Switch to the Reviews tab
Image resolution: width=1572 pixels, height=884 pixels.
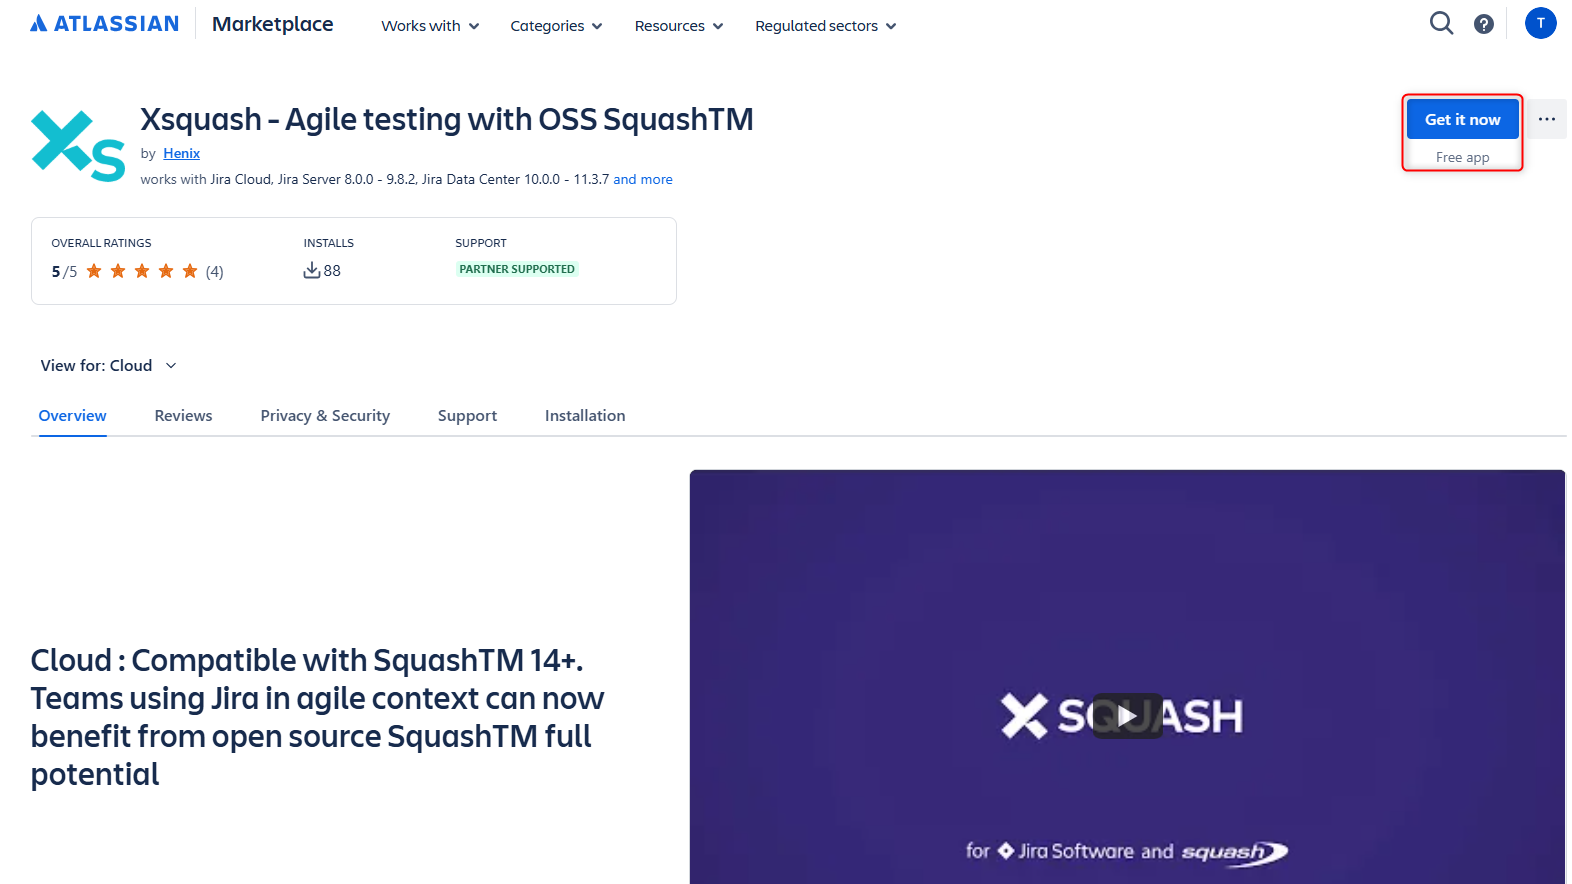(x=183, y=416)
